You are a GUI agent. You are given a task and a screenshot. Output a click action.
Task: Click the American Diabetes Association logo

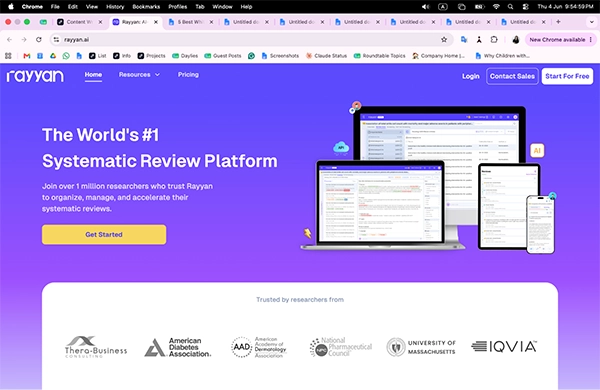point(178,347)
